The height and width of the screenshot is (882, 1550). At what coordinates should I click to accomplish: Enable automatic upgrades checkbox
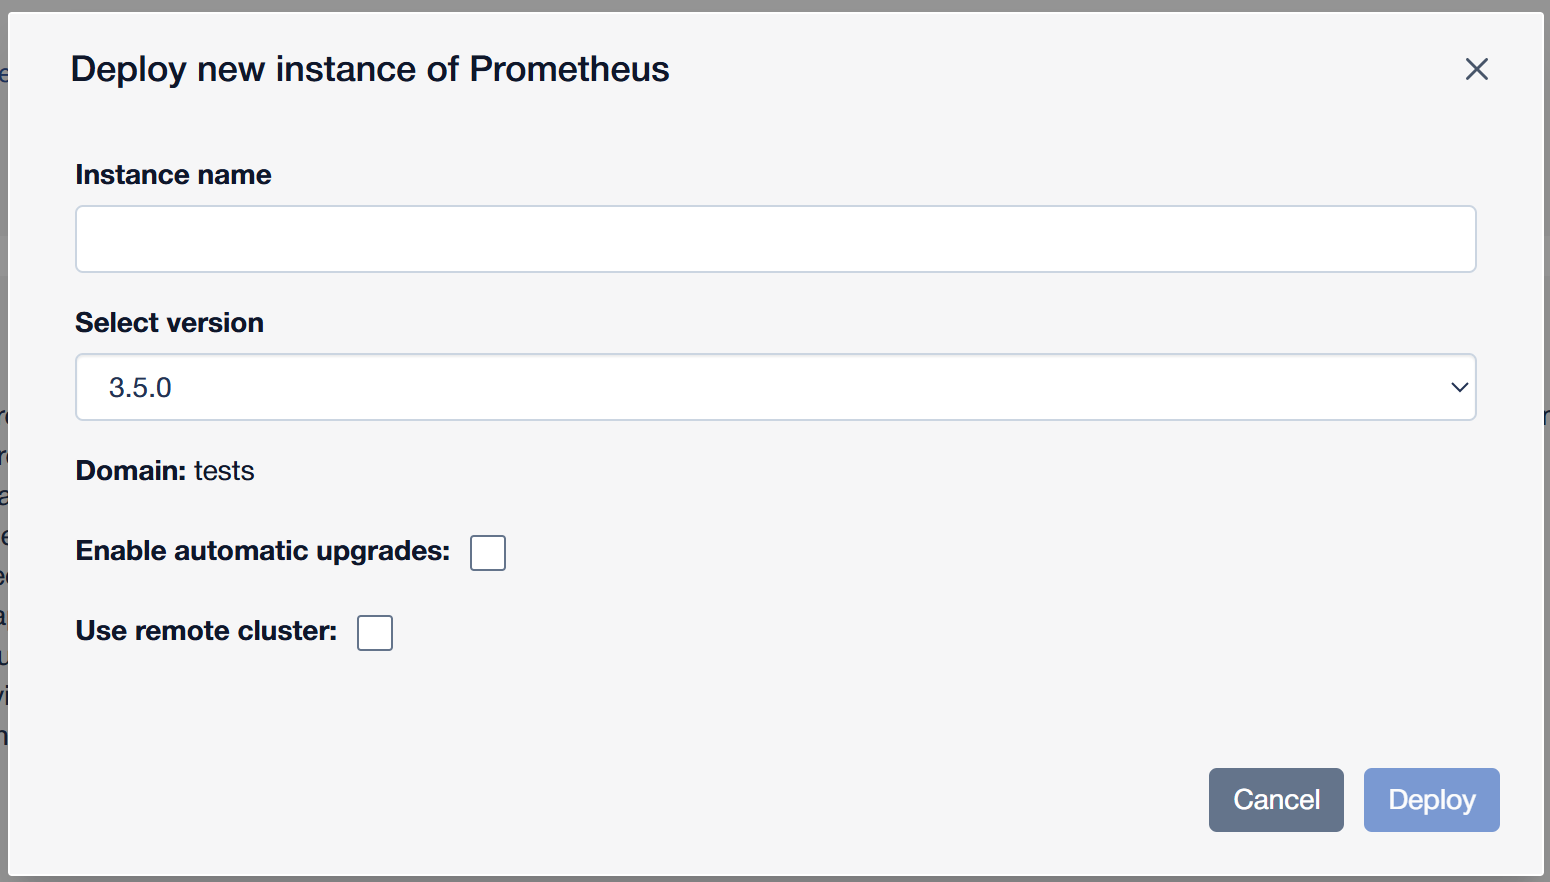488,552
